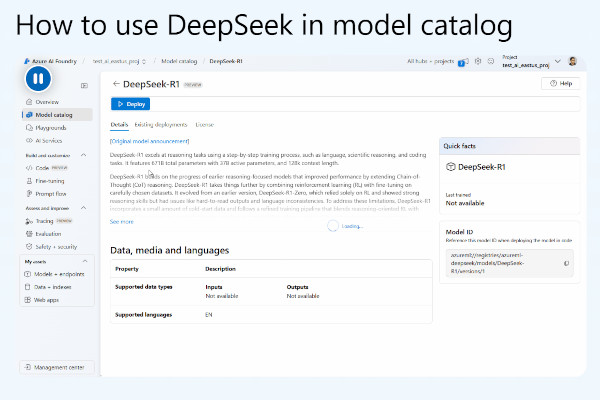Click the feedback smiley icon

(x=491, y=61)
